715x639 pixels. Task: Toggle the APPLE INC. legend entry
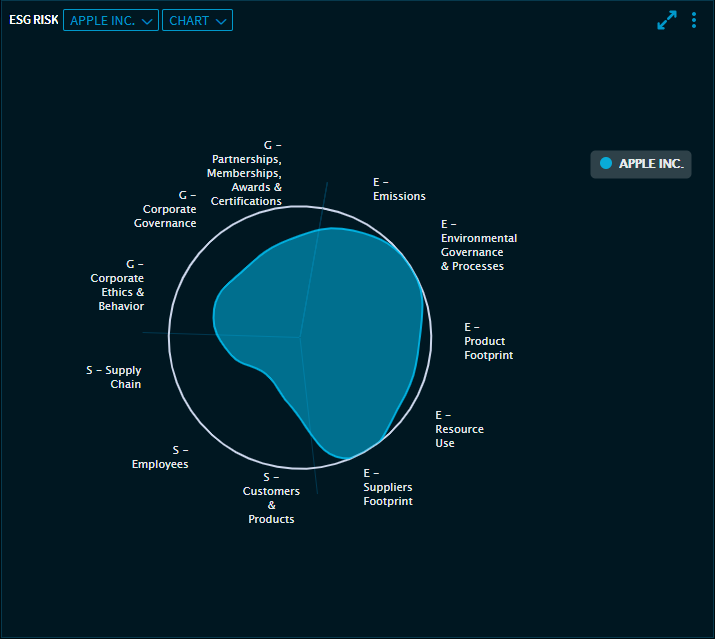[x=641, y=164]
